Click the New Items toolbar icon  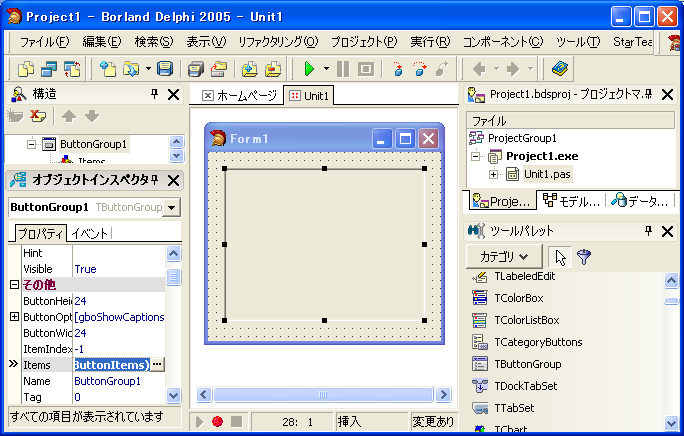coord(107,69)
